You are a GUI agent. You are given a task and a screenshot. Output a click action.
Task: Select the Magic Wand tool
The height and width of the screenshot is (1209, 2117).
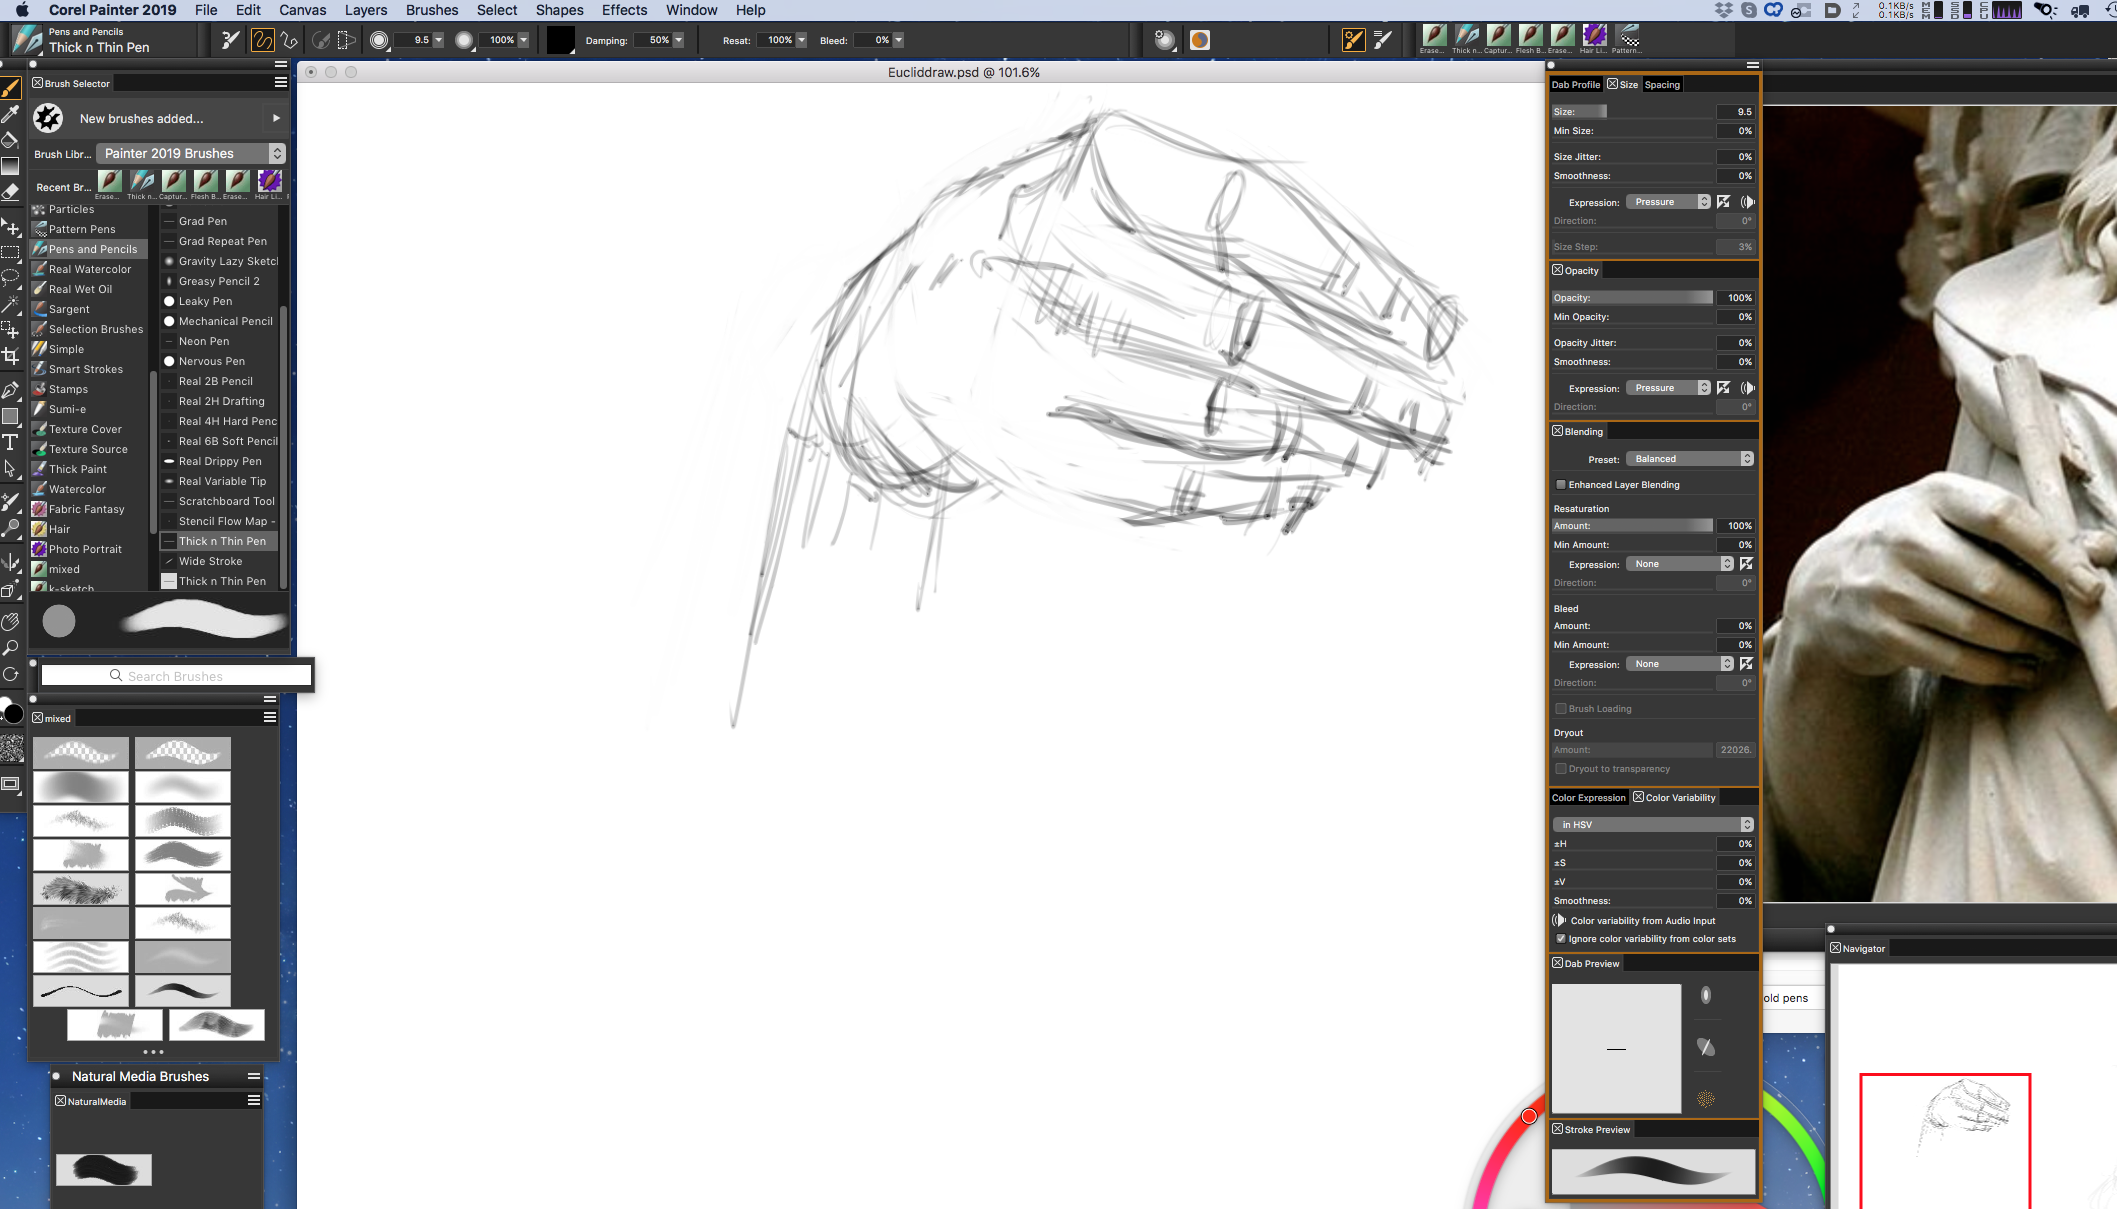coord(11,303)
